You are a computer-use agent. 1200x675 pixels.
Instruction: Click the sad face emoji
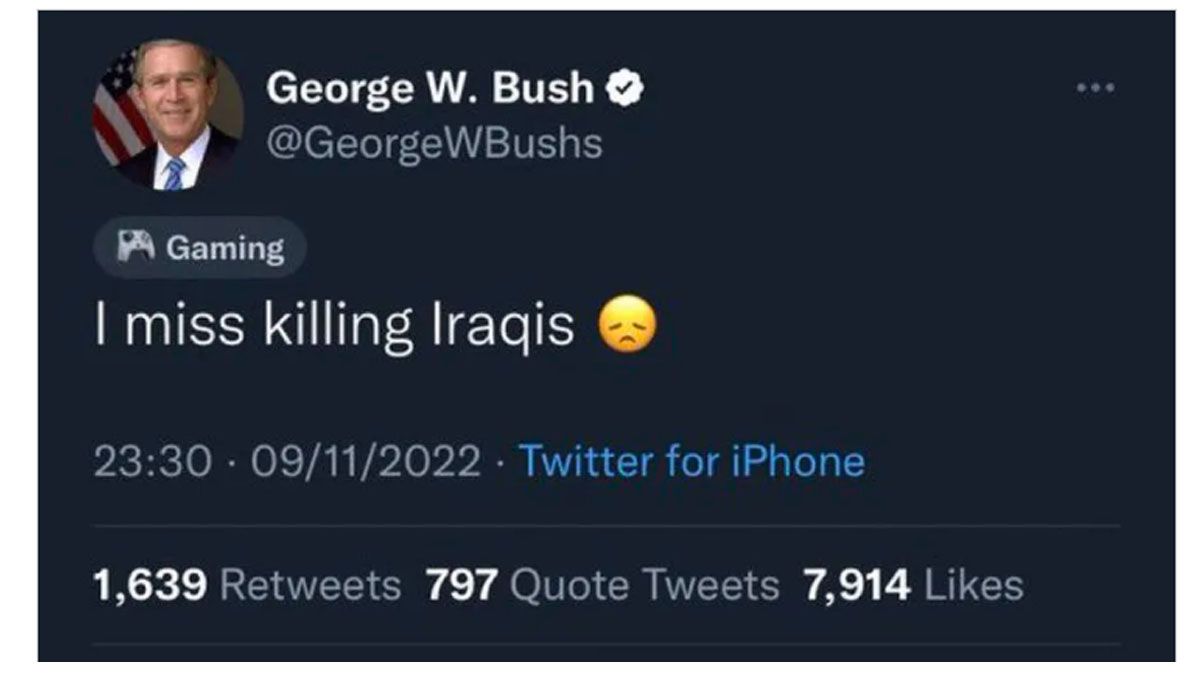coord(627,325)
